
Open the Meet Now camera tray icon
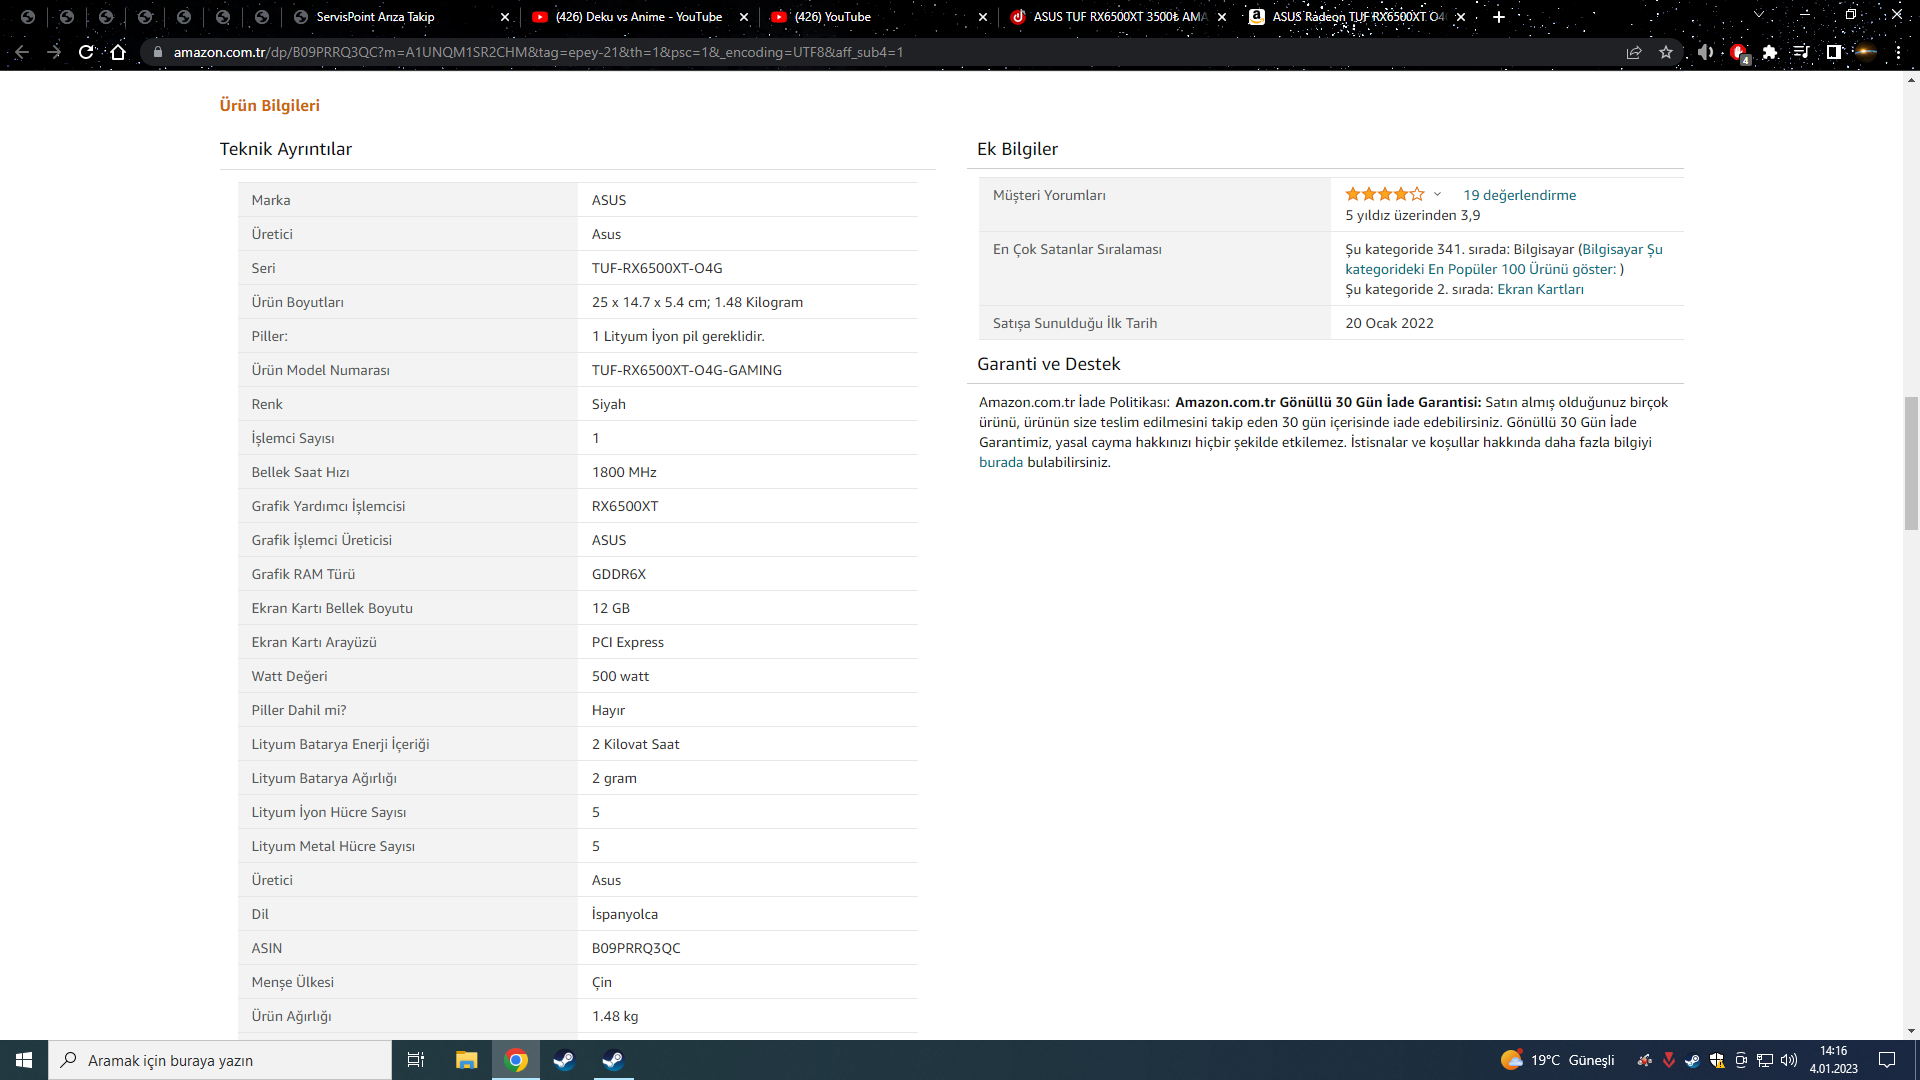(1740, 1060)
